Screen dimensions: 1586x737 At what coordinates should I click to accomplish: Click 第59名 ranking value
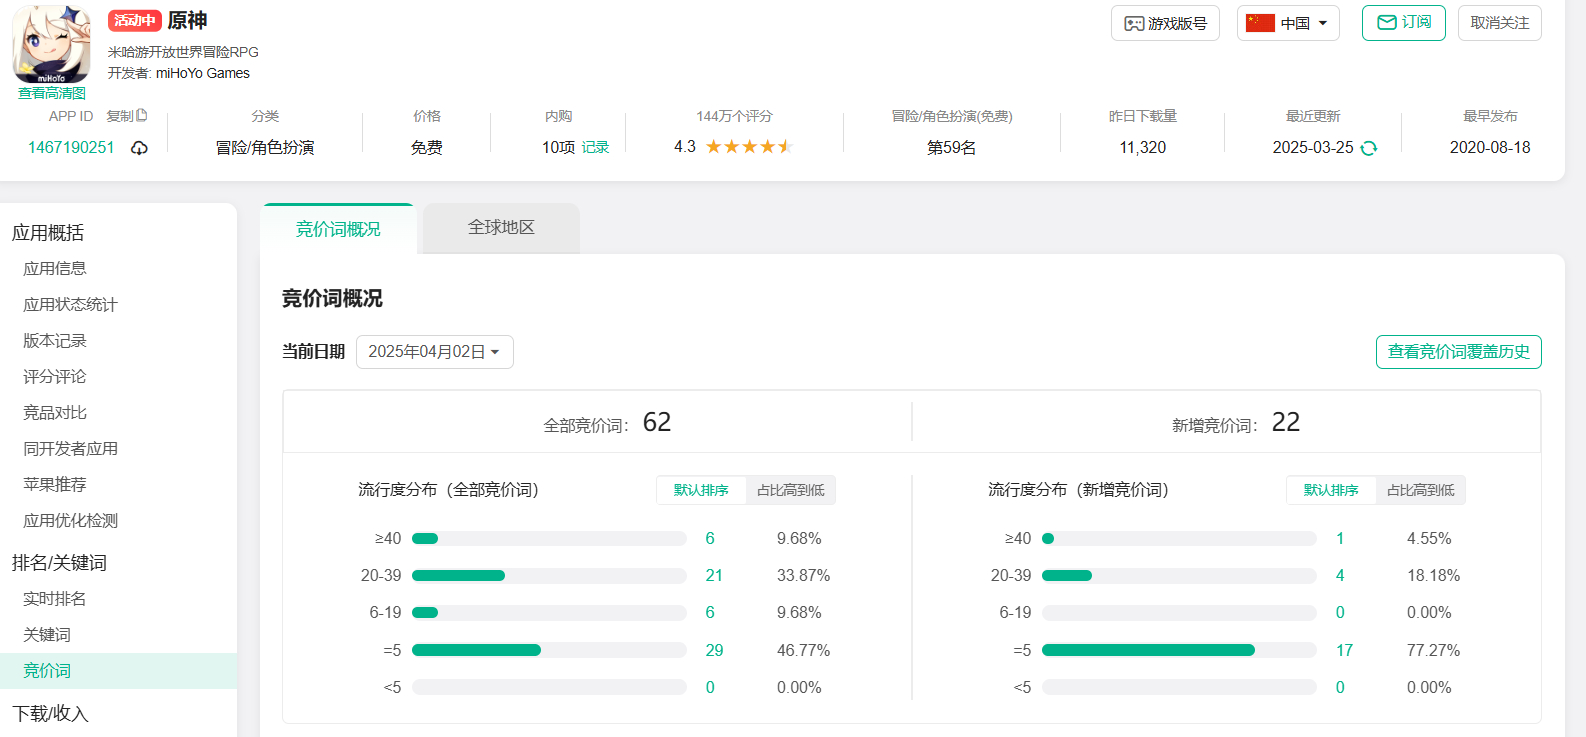point(952,147)
